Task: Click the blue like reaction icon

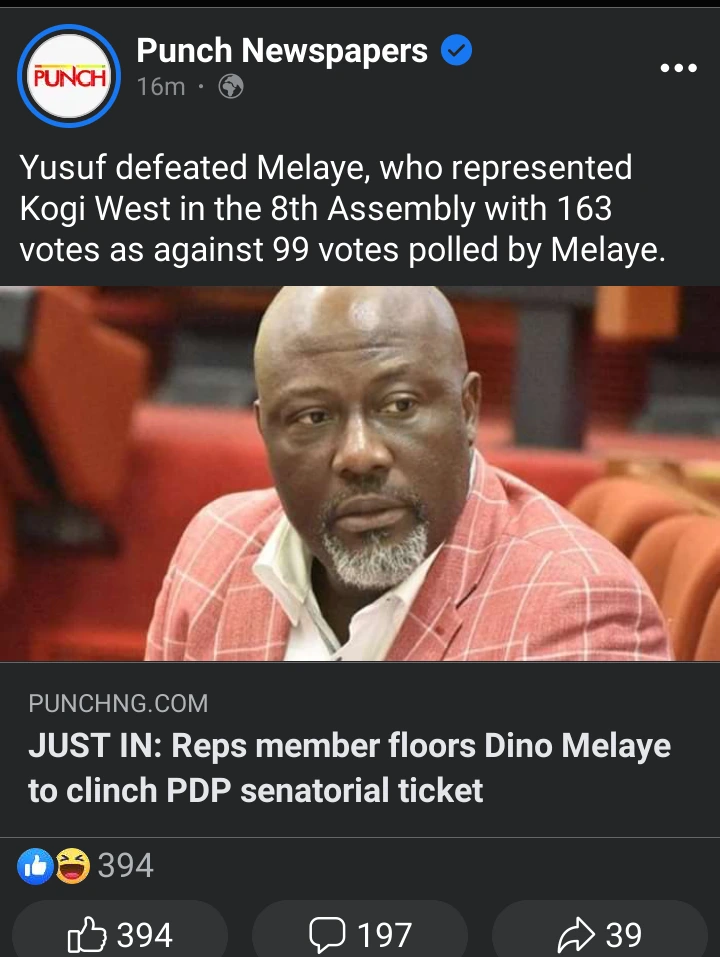Action: (x=35, y=865)
